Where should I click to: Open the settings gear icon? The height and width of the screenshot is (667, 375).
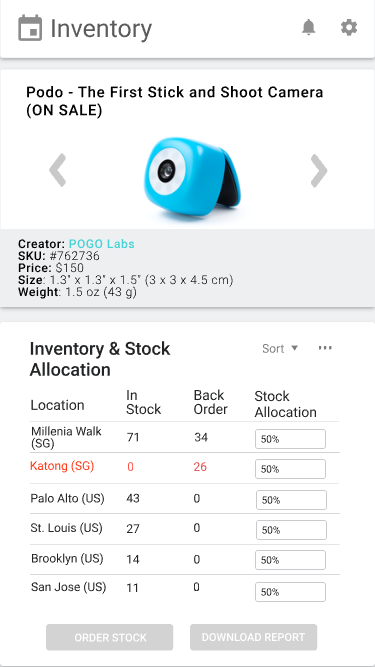pyautogui.click(x=349, y=28)
